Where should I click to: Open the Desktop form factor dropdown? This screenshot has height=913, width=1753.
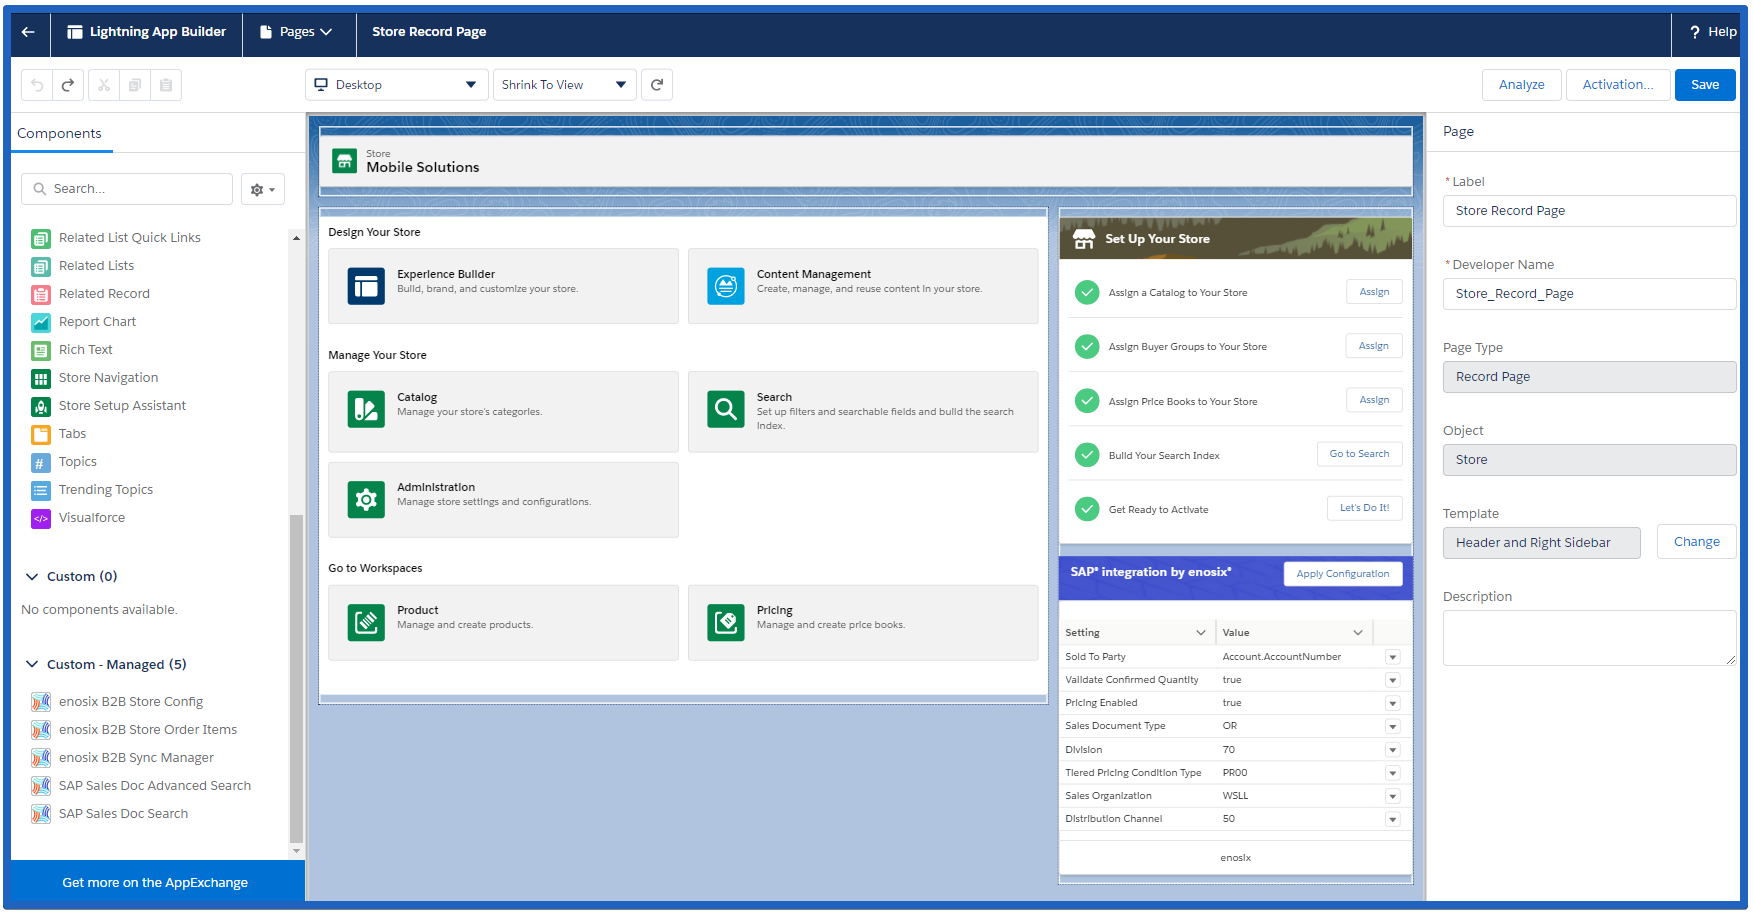pos(396,84)
